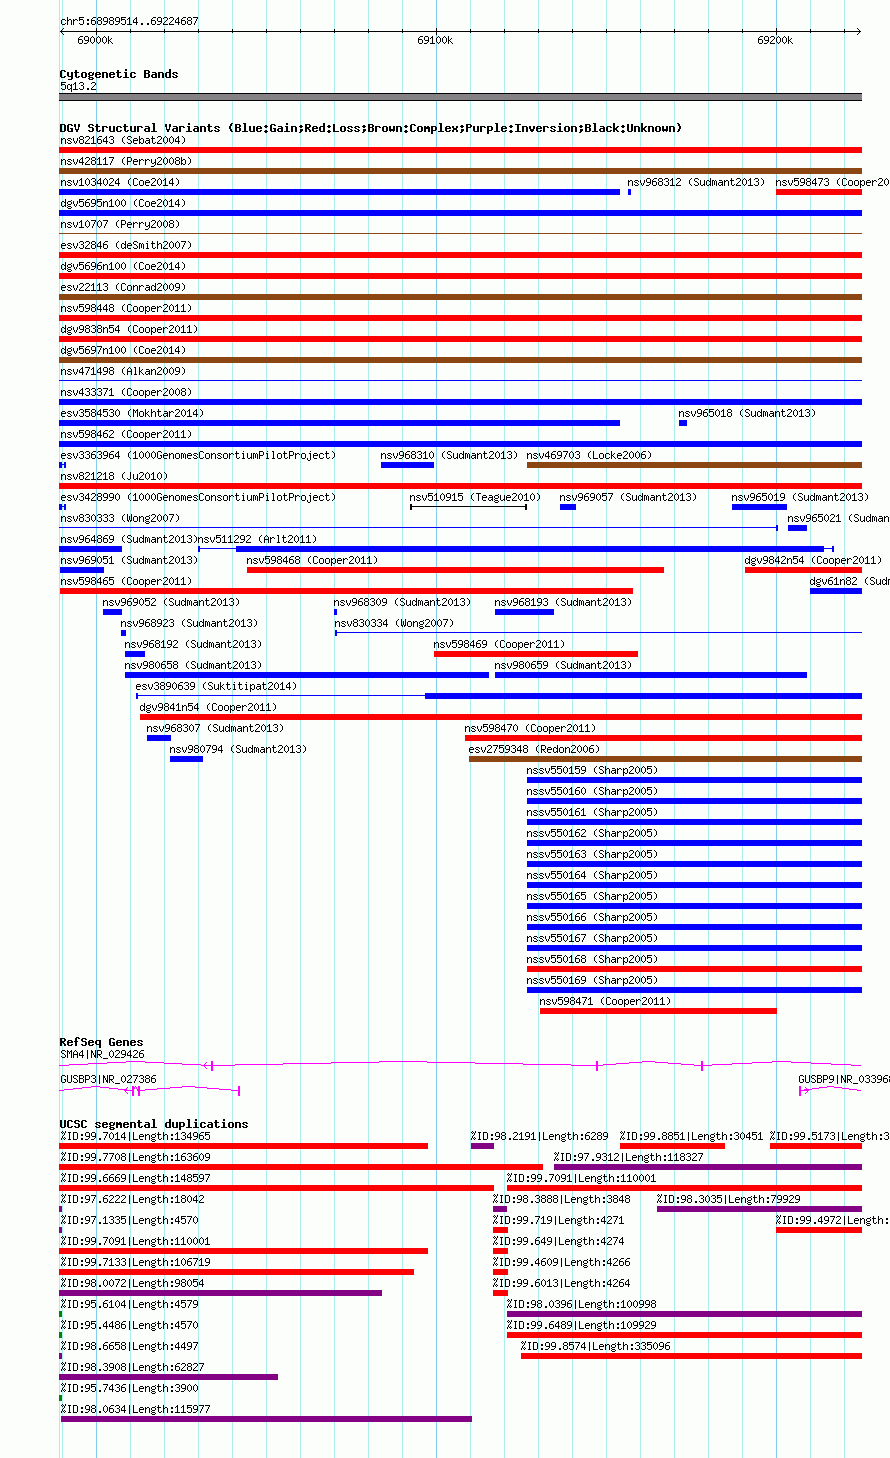
Task: Open the SMA4|NR_029426 gene label
Action: pyautogui.click(x=102, y=1054)
